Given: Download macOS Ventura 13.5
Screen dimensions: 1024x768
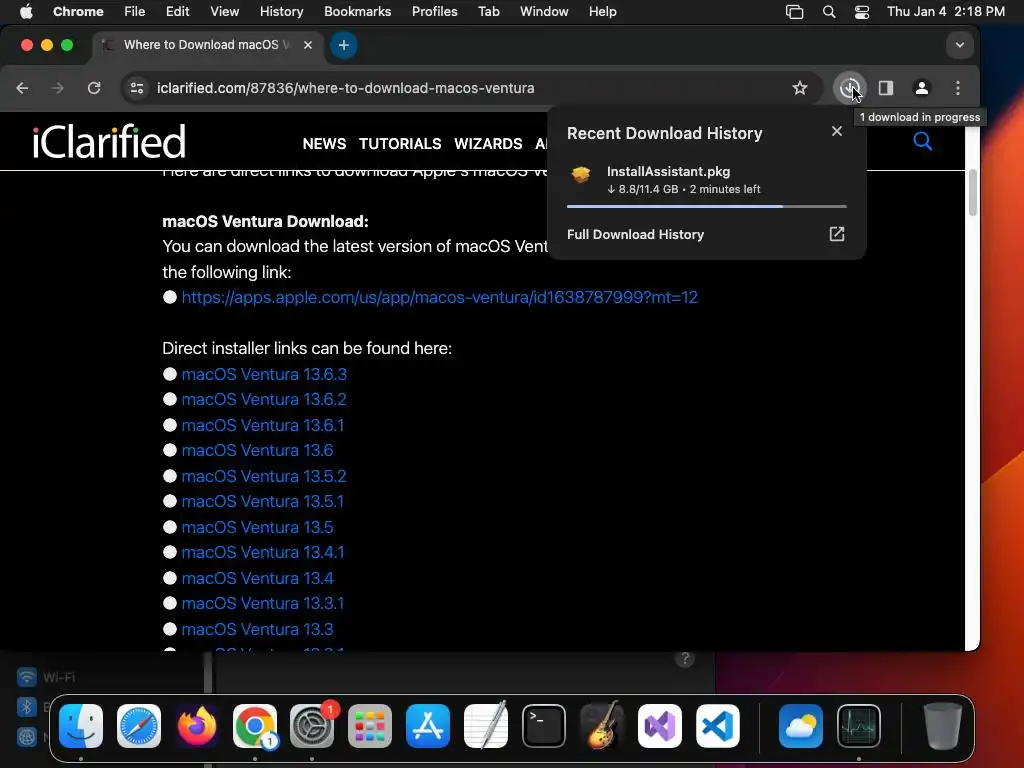Looking at the screenshot, I should (257, 527).
